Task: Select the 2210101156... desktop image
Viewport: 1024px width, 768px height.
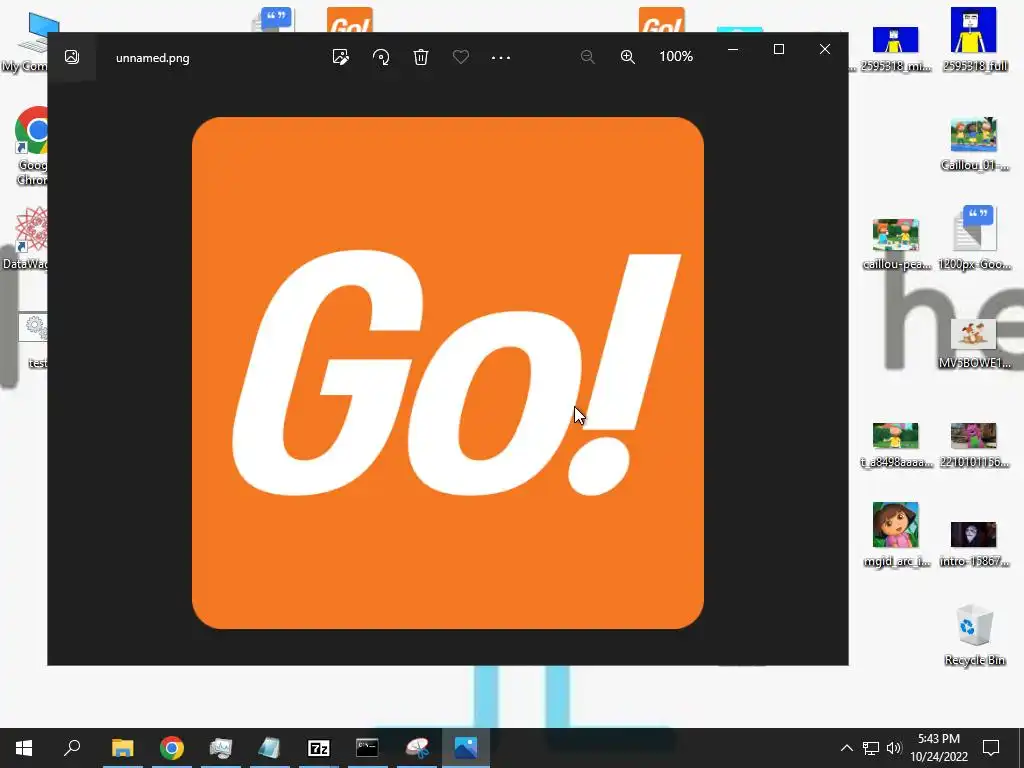Action: tap(974, 445)
